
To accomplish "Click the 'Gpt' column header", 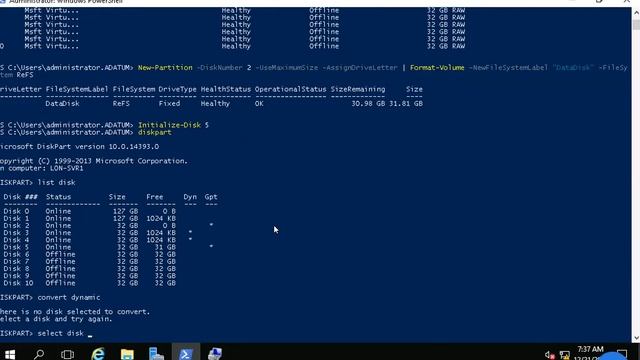I will point(211,197).
